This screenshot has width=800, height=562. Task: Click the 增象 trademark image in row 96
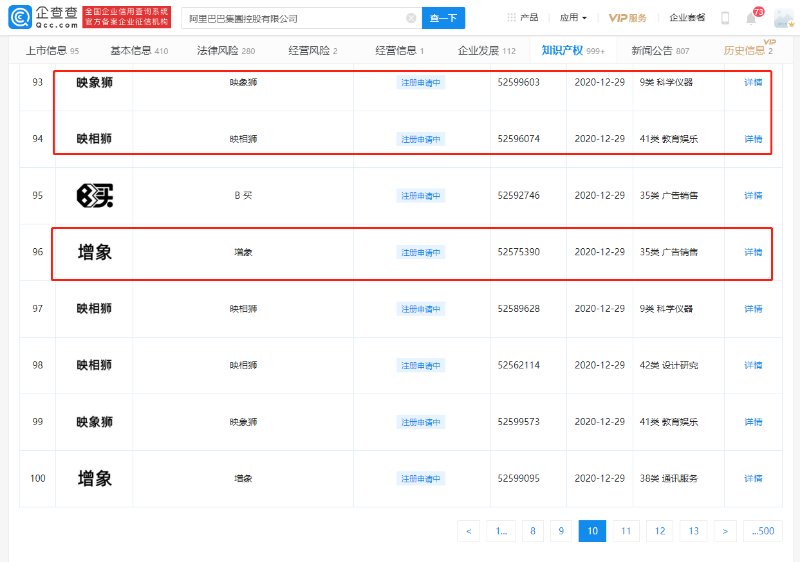(x=95, y=252)
